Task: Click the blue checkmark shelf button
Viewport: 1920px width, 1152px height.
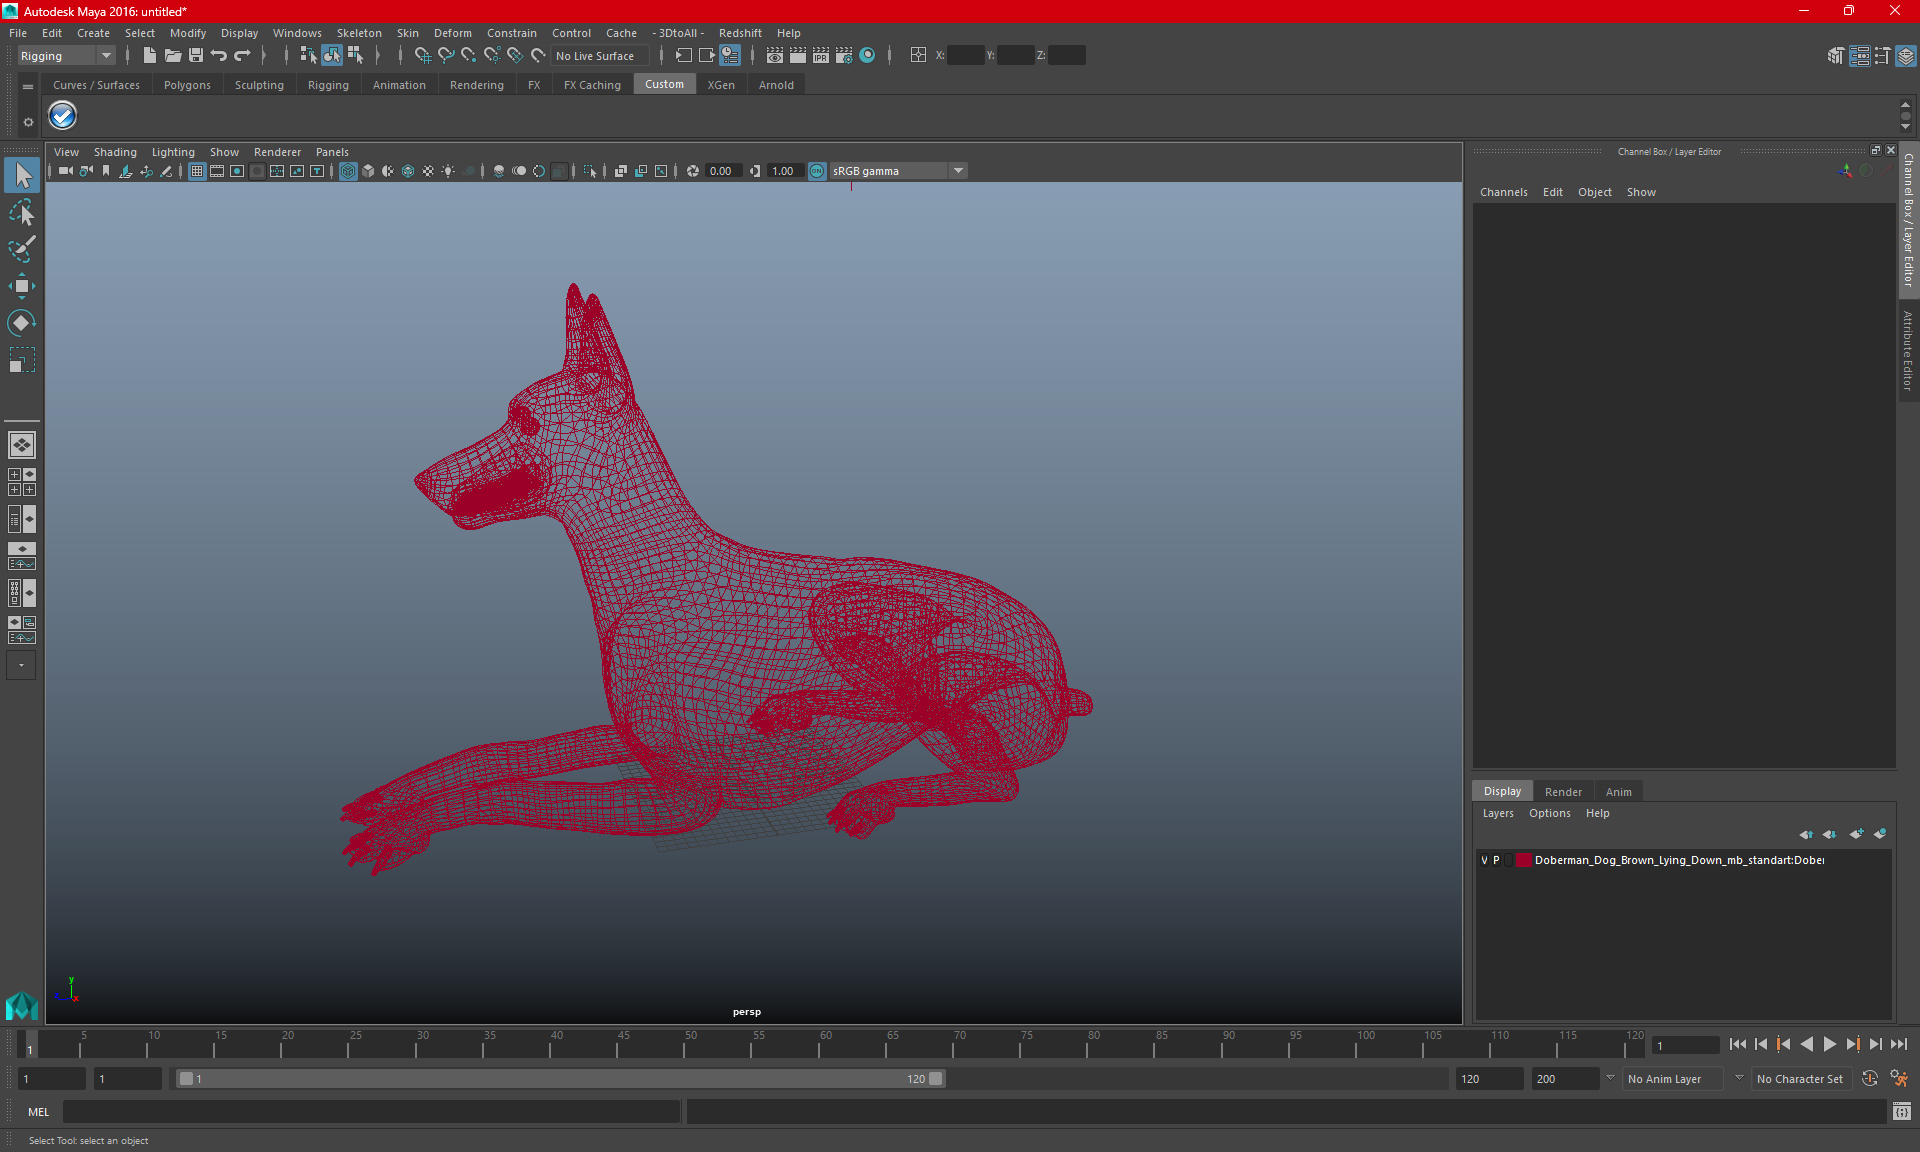Action: tap(63, 116)
